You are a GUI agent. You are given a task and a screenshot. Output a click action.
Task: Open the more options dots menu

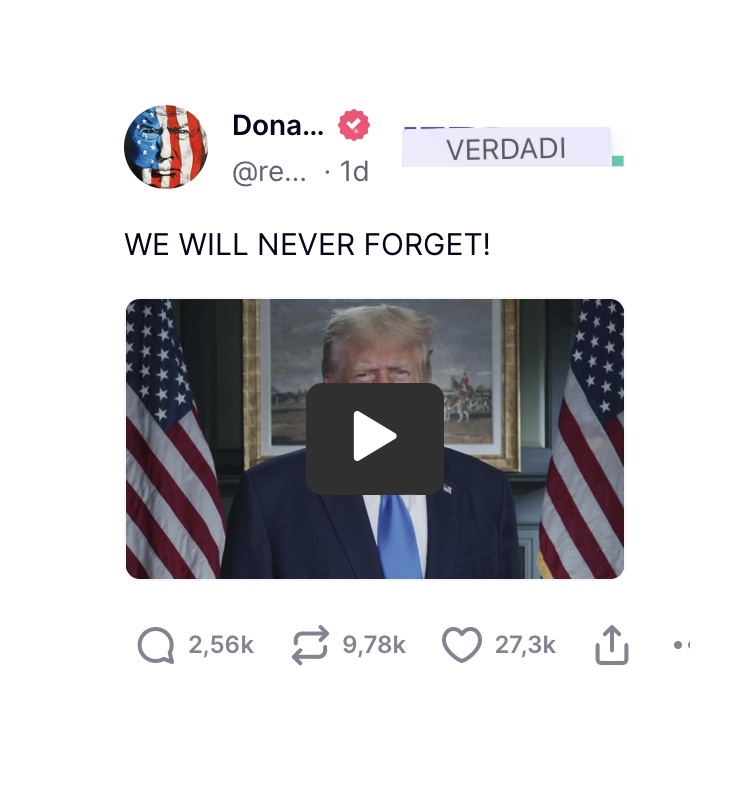pos(682,645)
